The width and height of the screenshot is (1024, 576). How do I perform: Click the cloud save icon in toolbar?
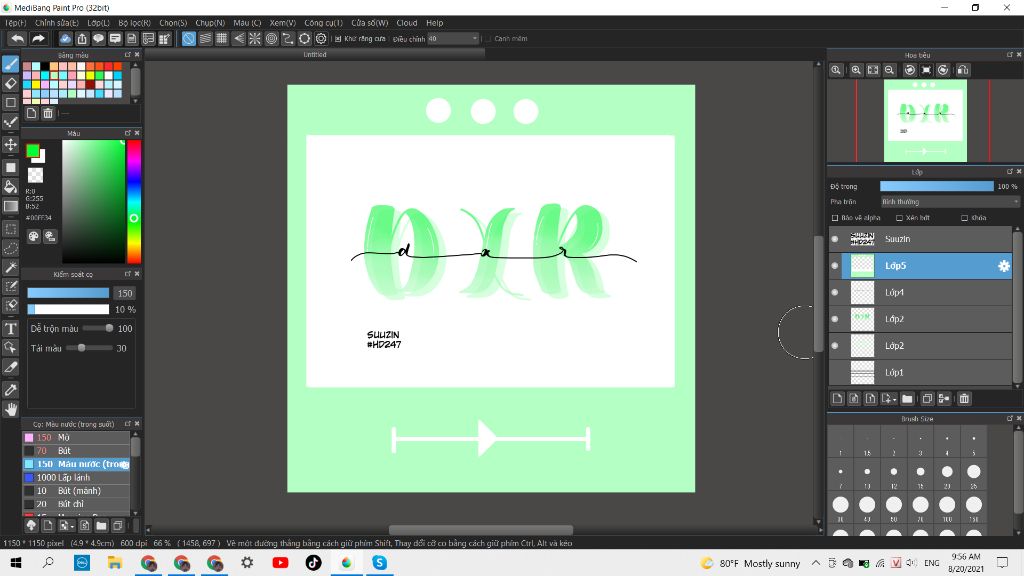click(65, 39)
